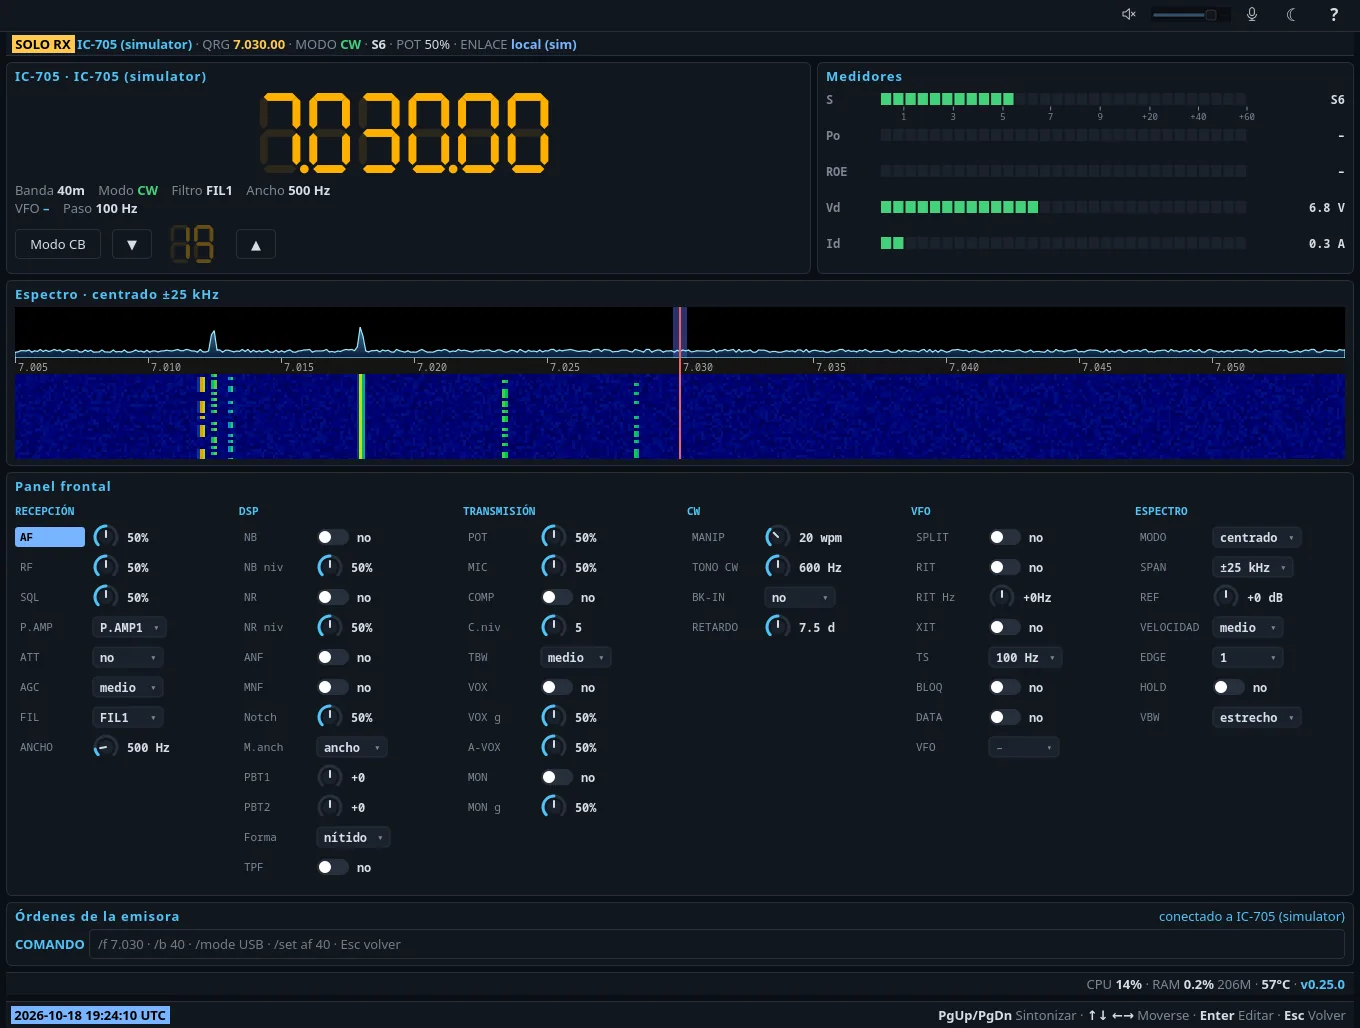The height and width of the screenshot is (1028, 1360).
Task: Click the MANIP keyer speed knob
Action: 777,537
